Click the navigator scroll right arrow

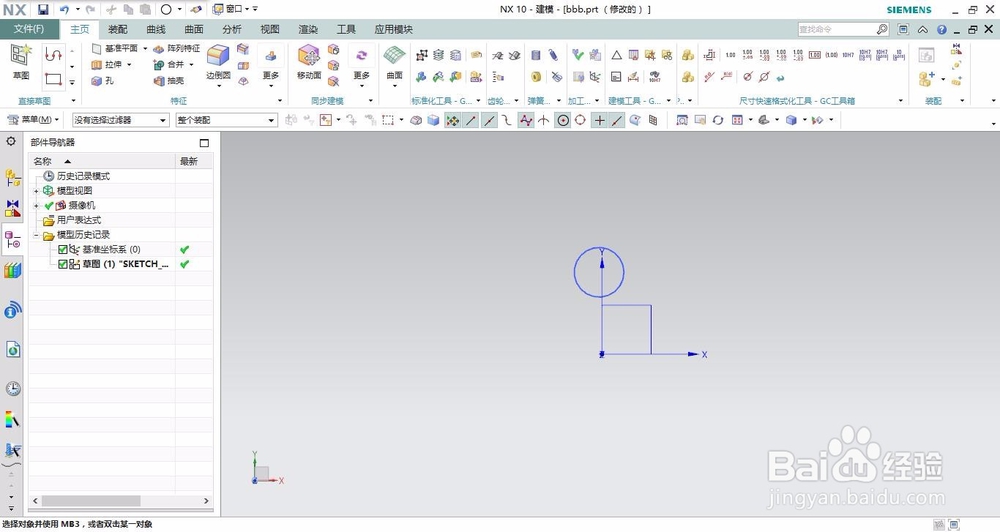(206, 501)
